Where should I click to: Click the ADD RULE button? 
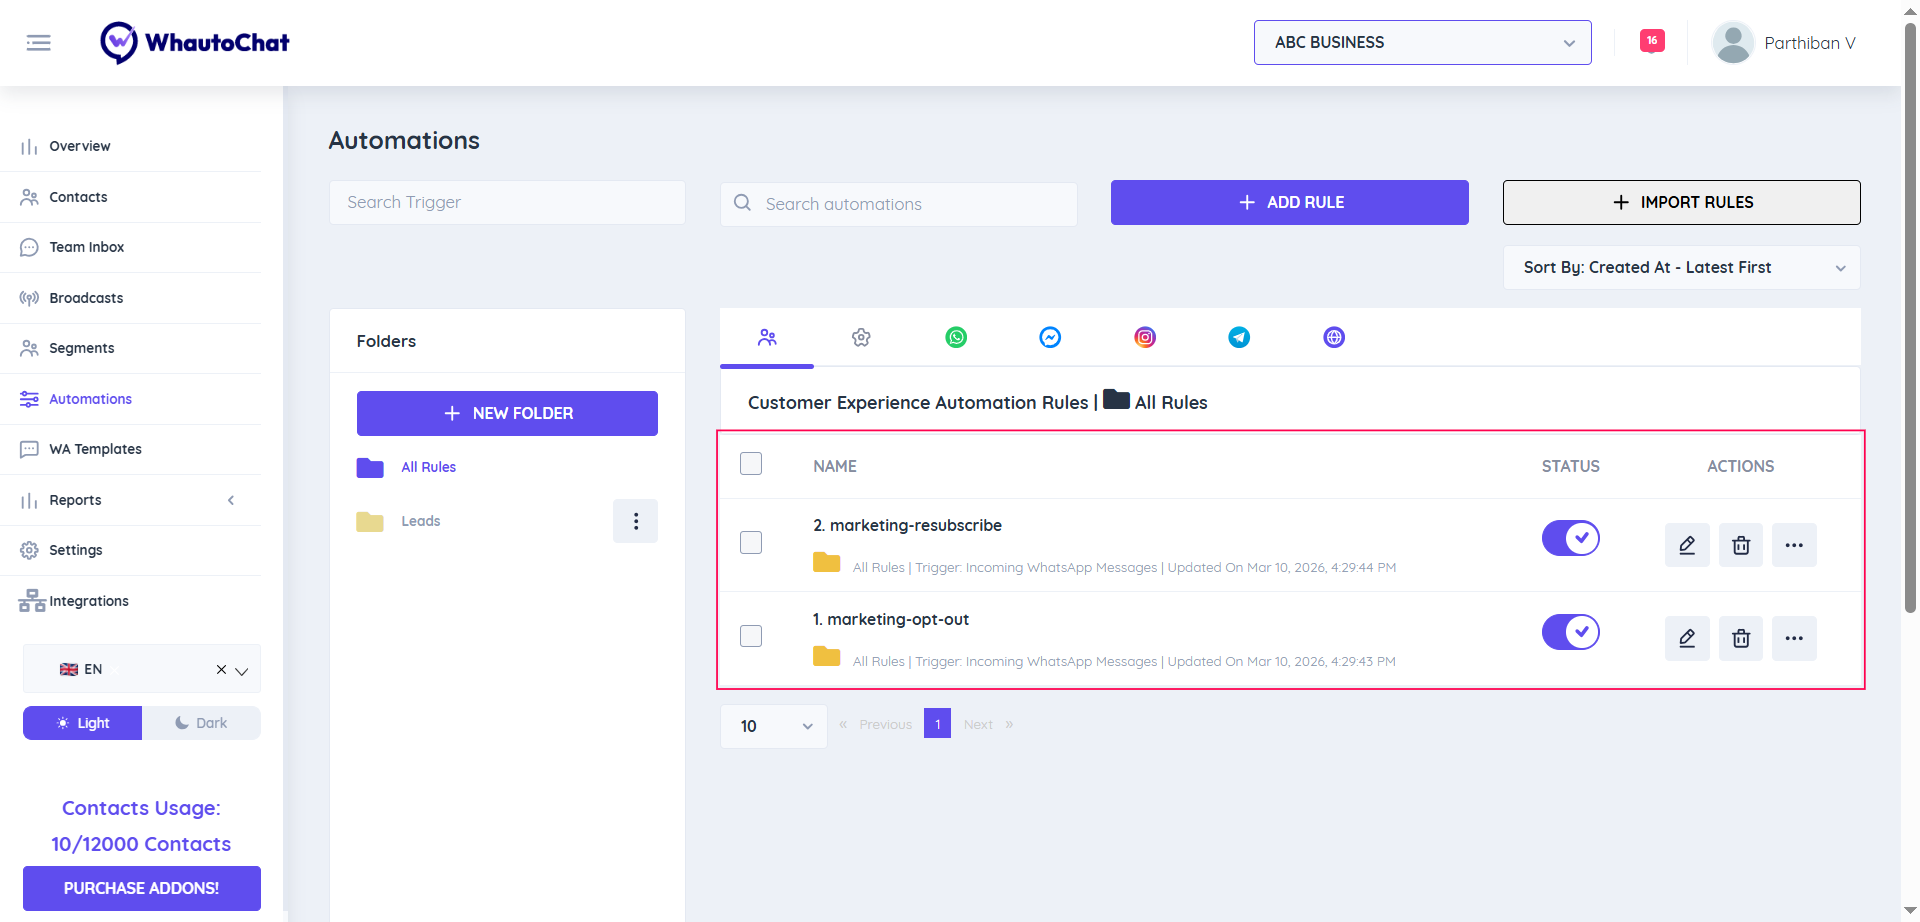click(x=1289, y=202)
